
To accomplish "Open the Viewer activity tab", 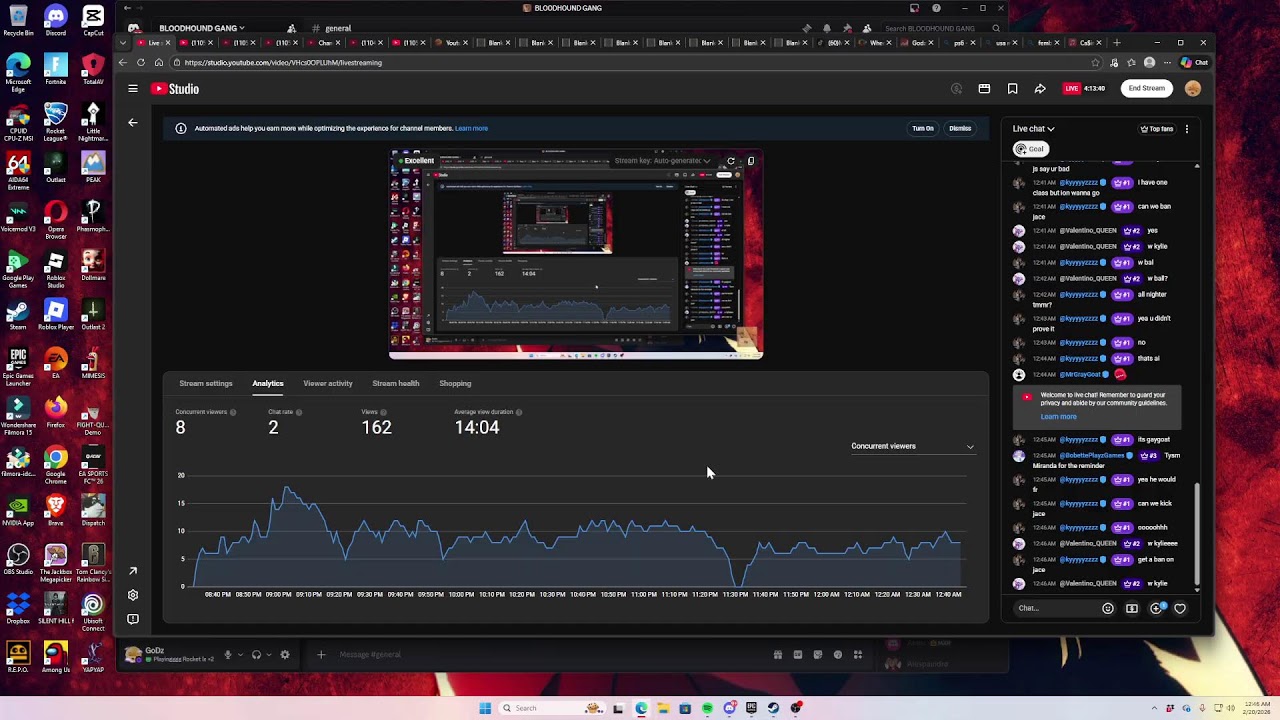I will tap(328, 383).
